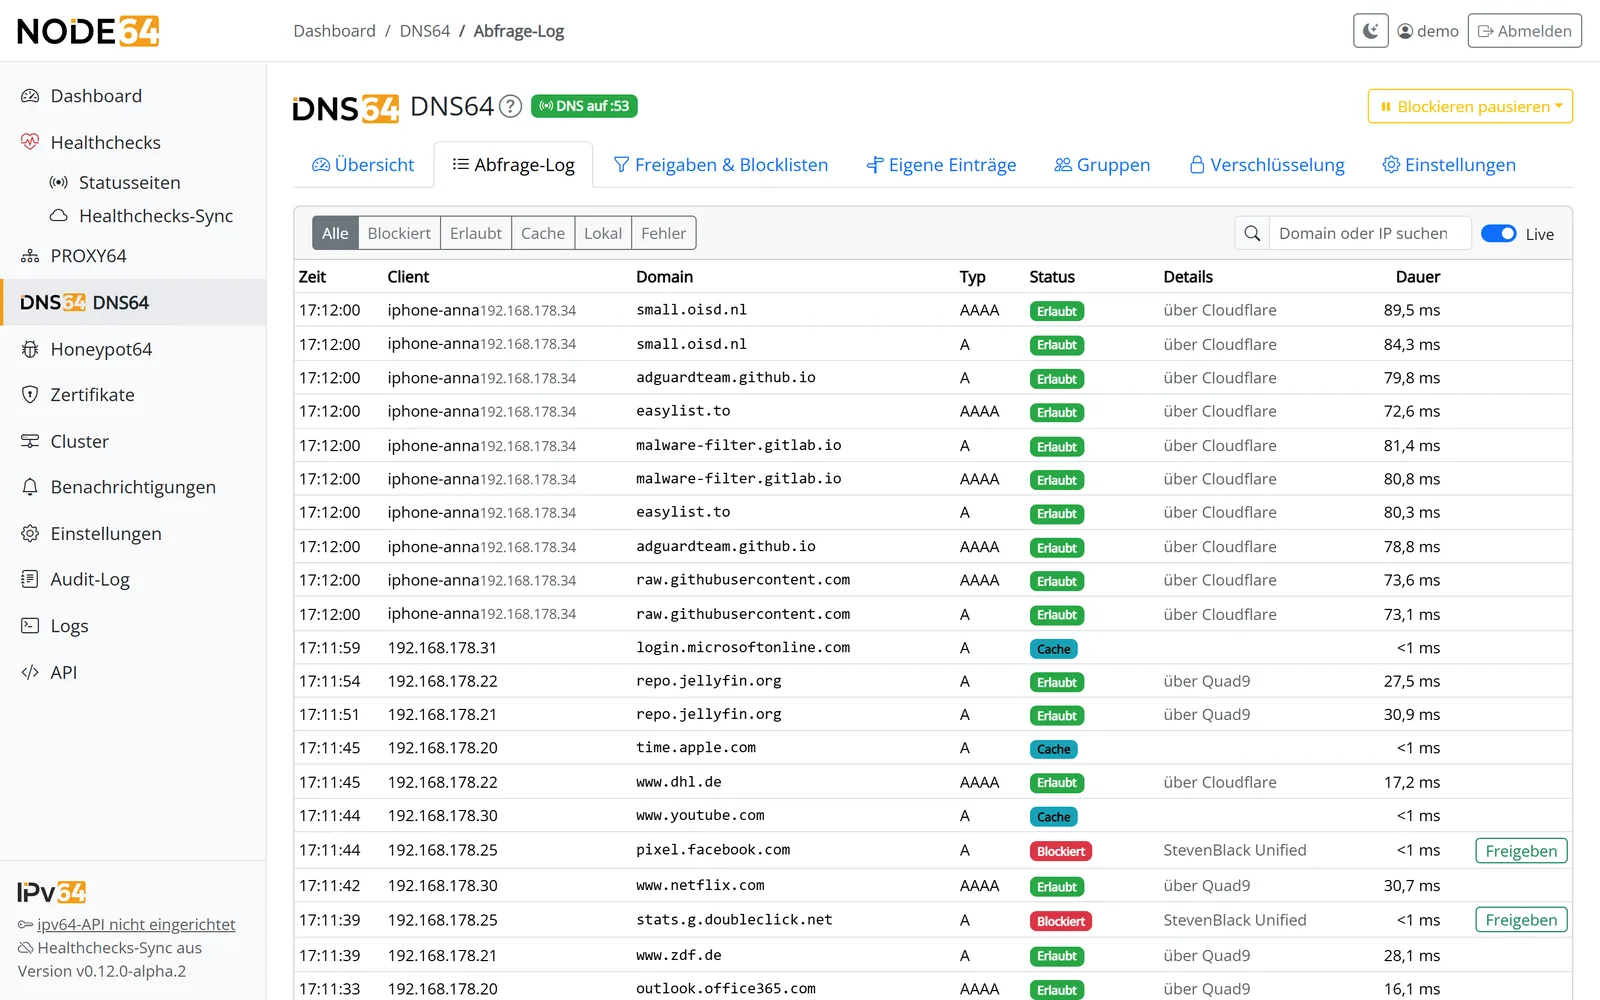This screenshot has width=1600, height=1000.
Task: Click Freigeben for stats.g.doubleclick.net
Action: (x=1521, y=920)
